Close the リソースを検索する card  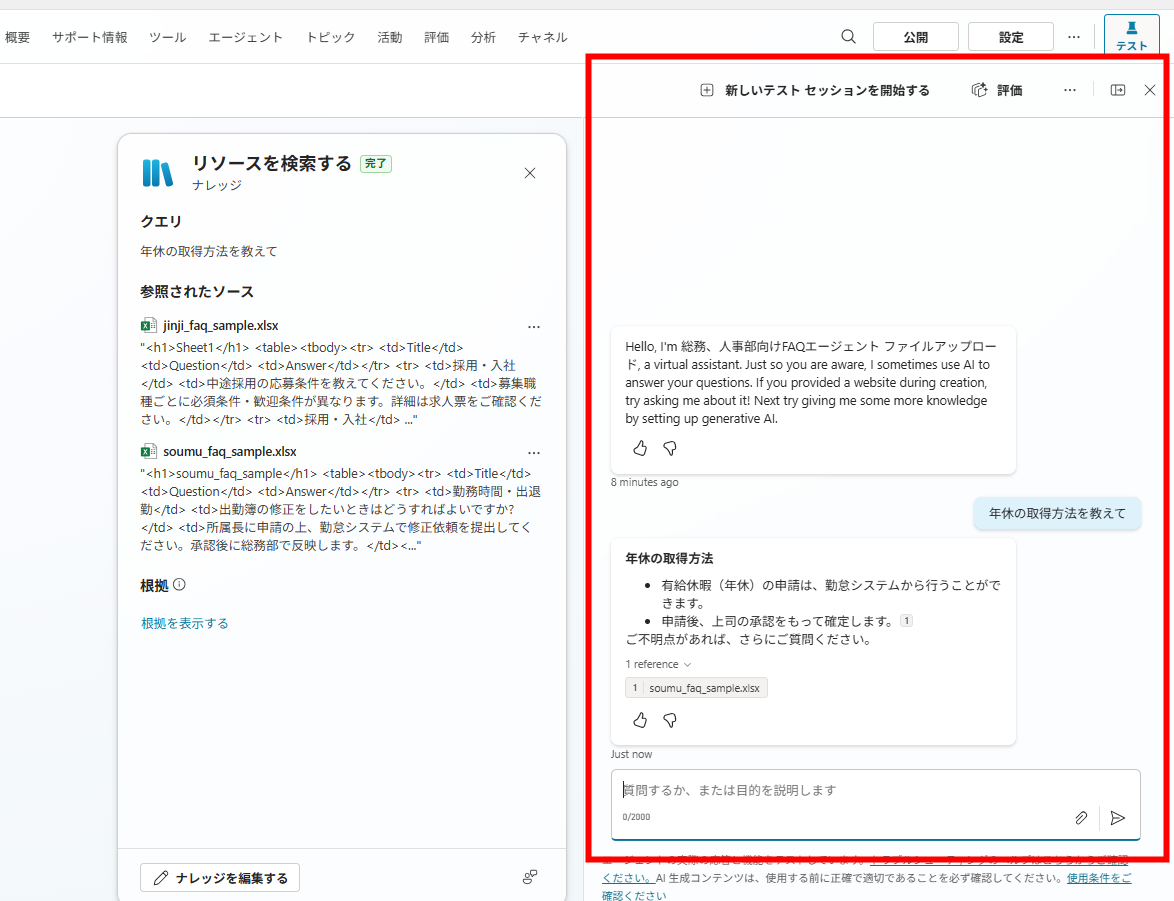click(x=530, y=173)
